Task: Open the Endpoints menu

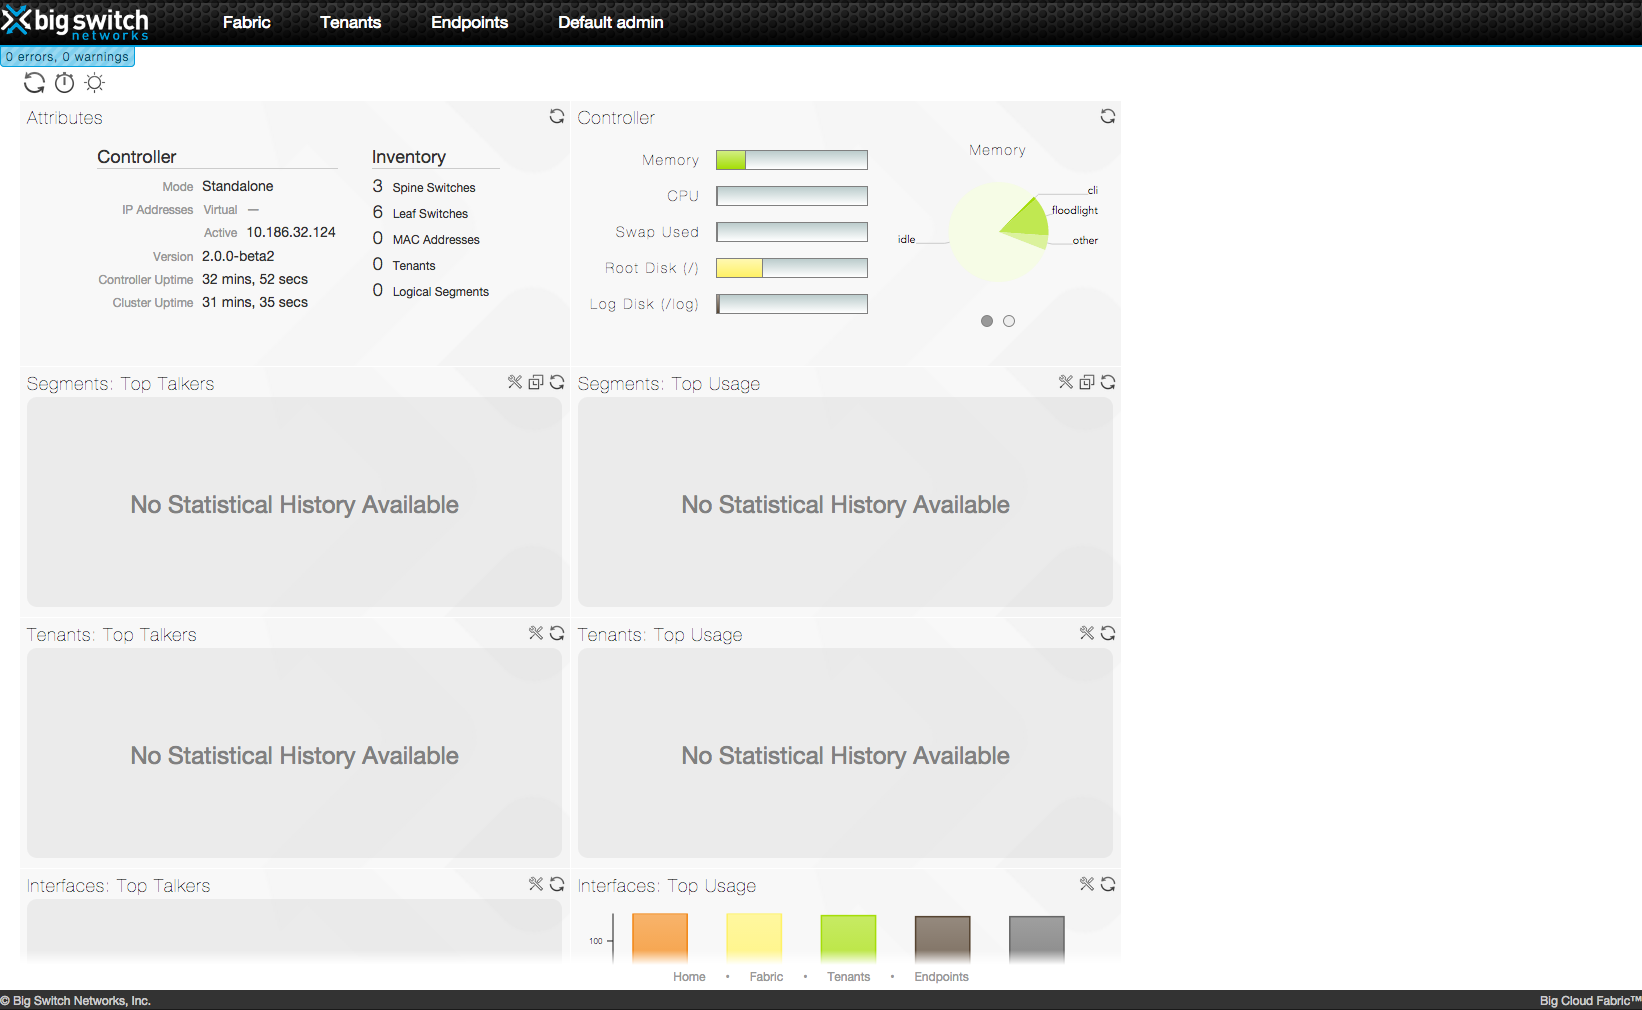Action: point(470,22)
